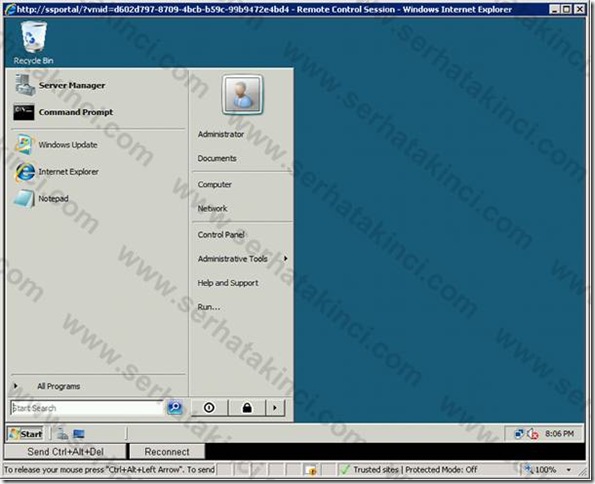Click the network tray icon
Viewport: 595px width, 484px height.
point(518,434)
